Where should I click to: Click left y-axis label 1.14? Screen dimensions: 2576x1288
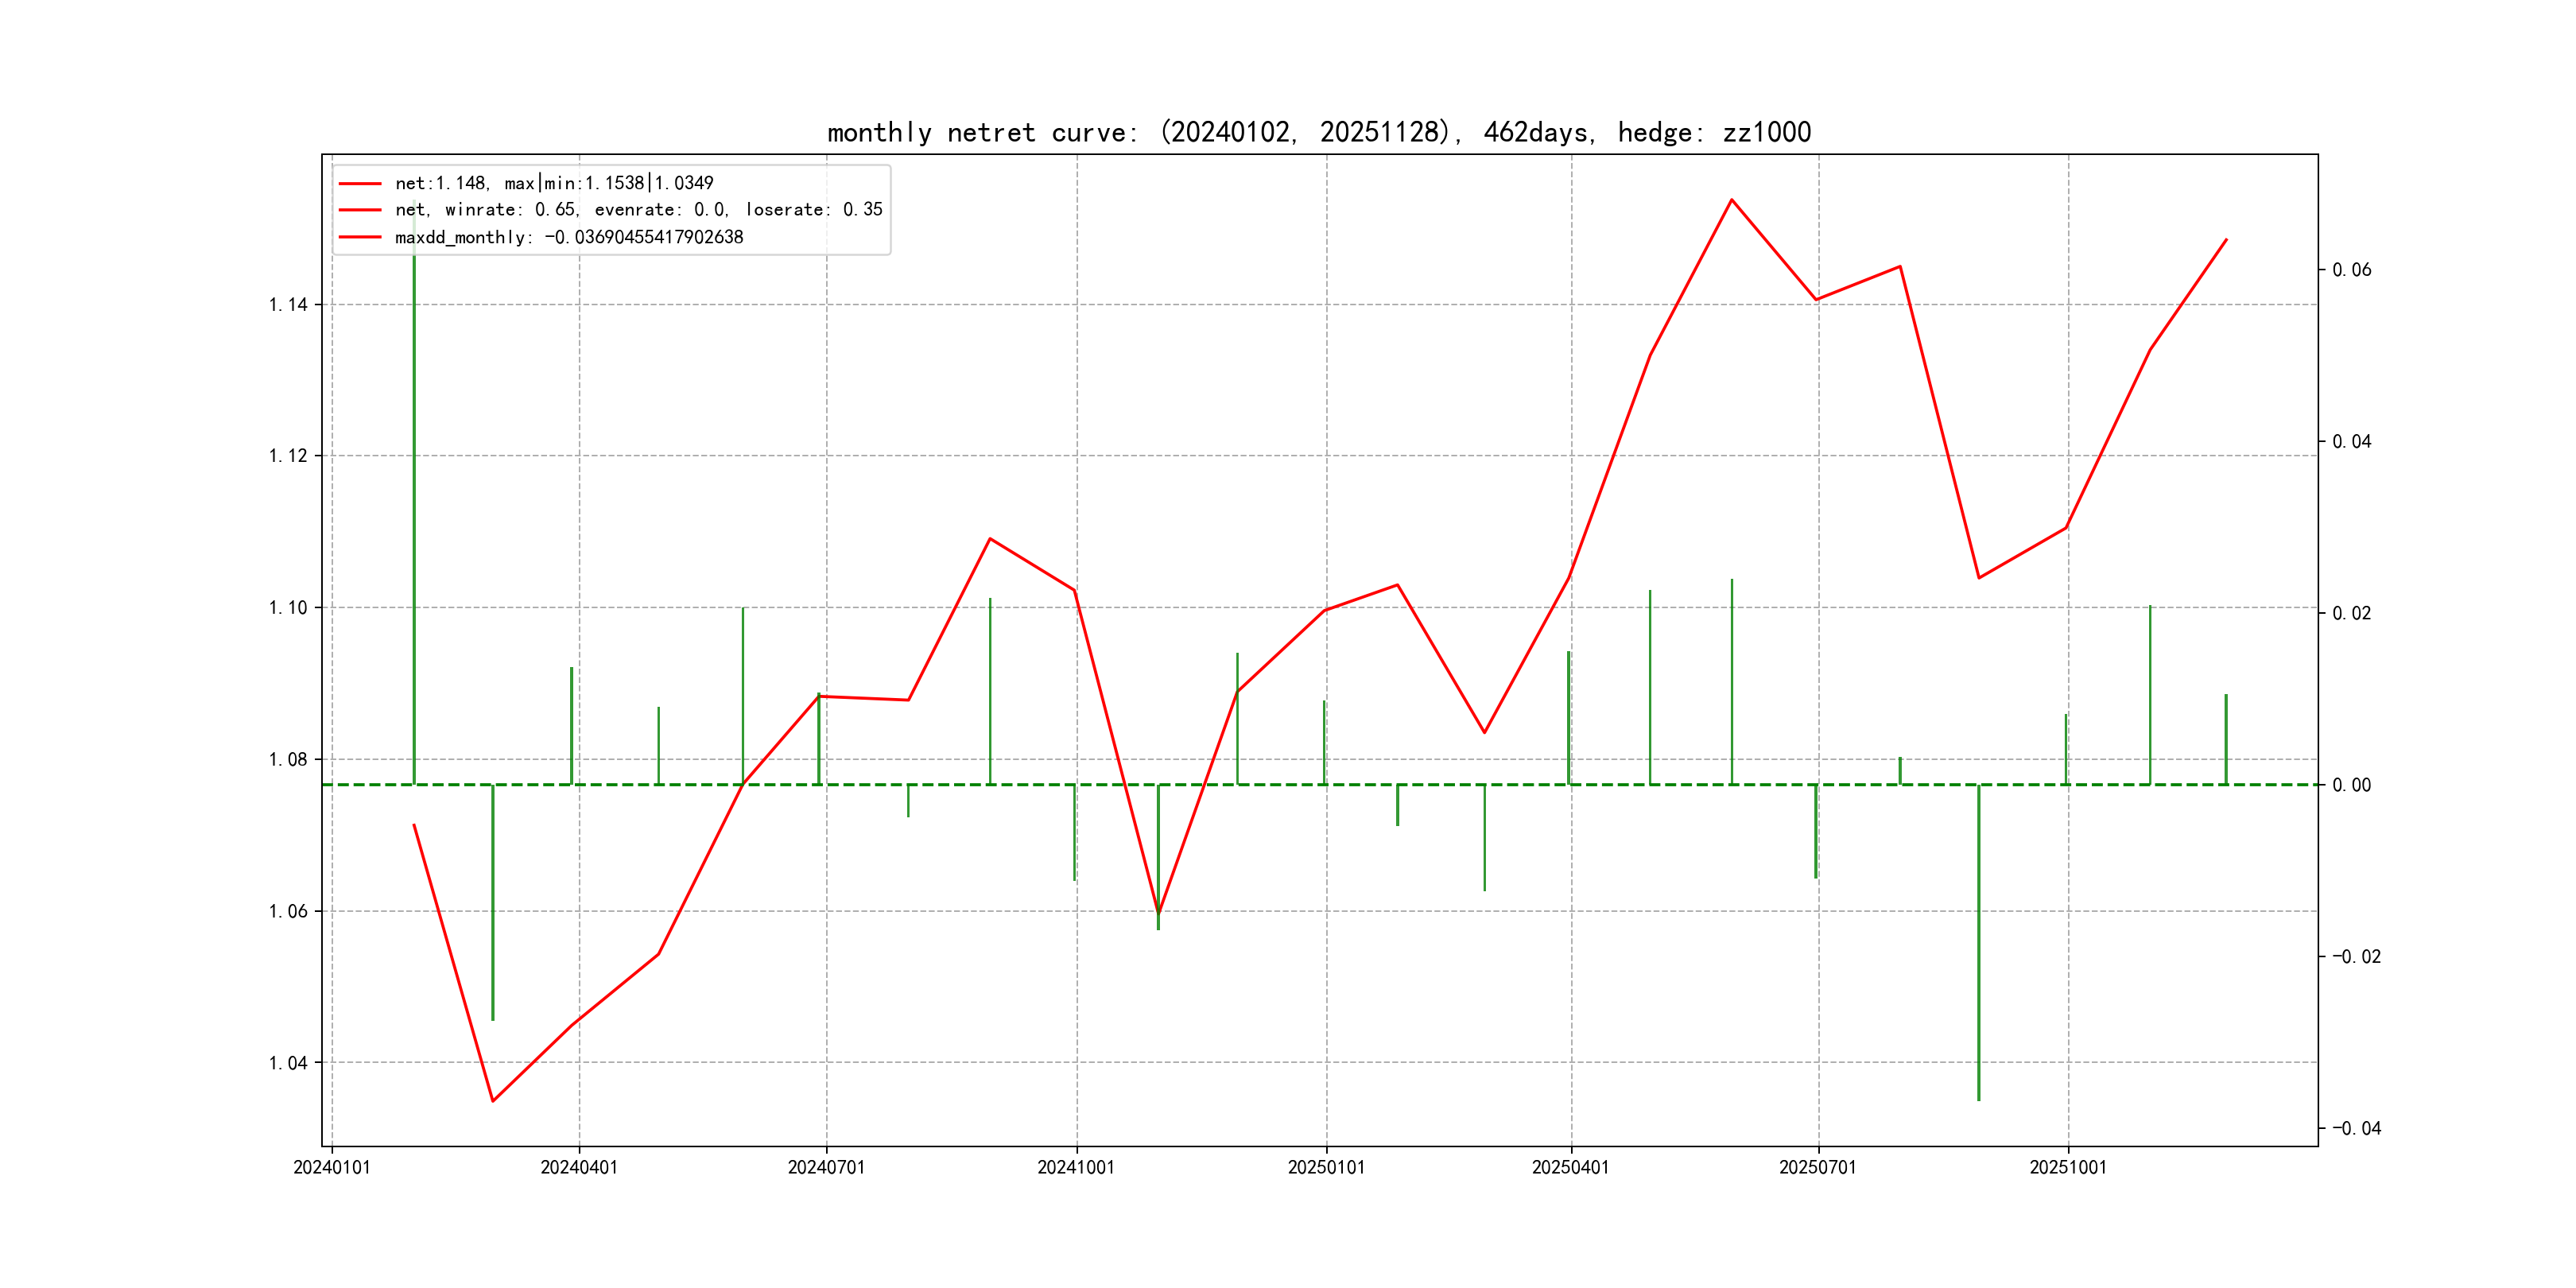point(288,305)
